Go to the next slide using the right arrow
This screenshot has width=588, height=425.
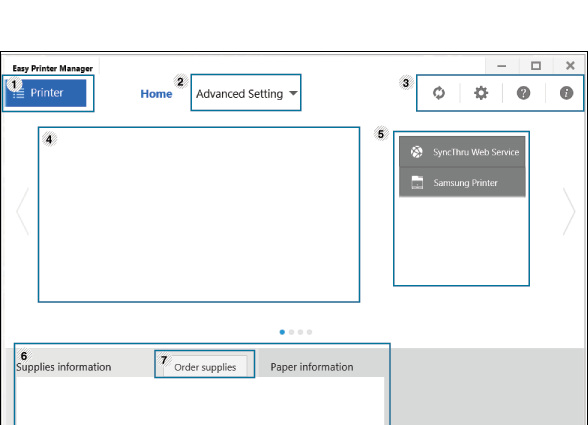tap(569, 212)
